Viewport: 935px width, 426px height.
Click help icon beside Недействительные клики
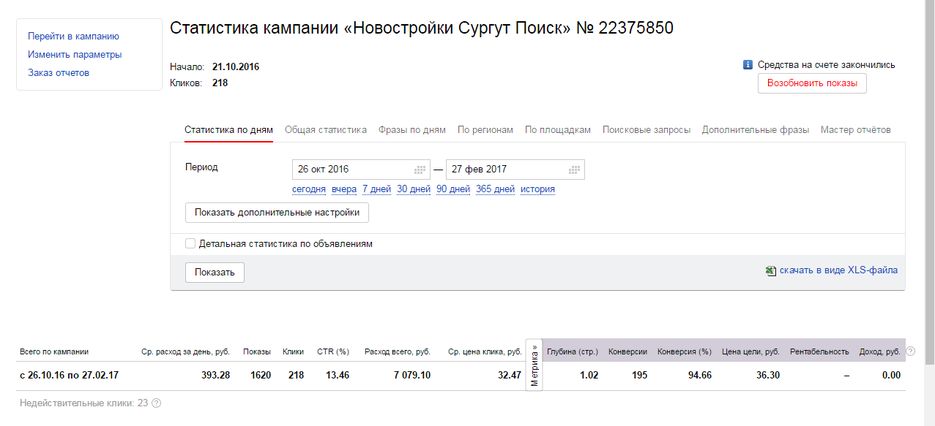[x=156, y=404]
